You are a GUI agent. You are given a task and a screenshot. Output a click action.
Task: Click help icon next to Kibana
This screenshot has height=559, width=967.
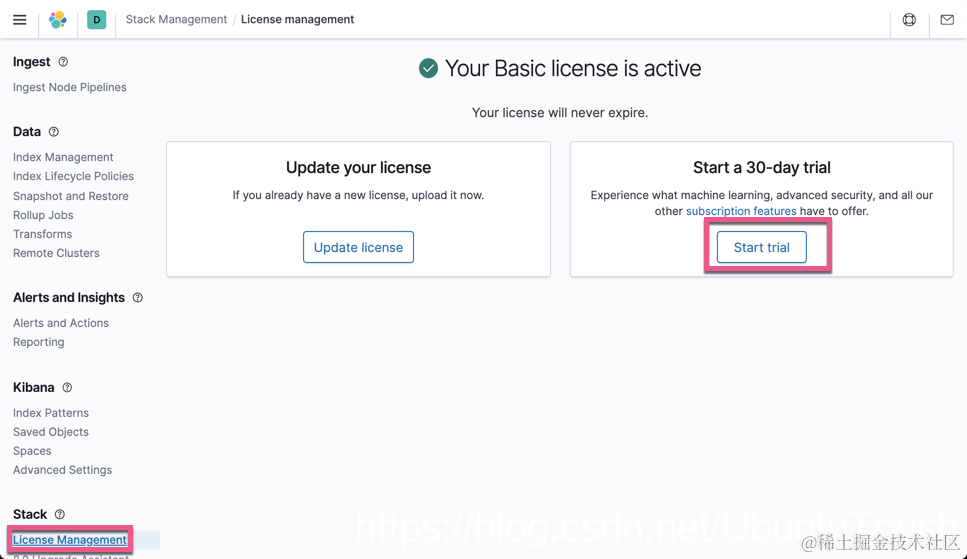(x=67, y=387)
